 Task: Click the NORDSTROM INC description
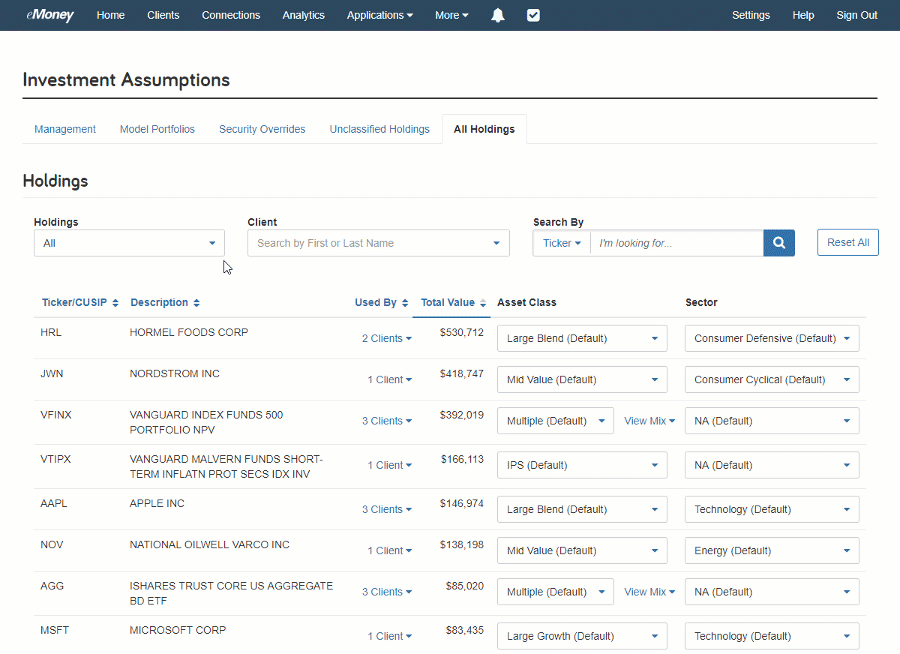tap(174, 374)
